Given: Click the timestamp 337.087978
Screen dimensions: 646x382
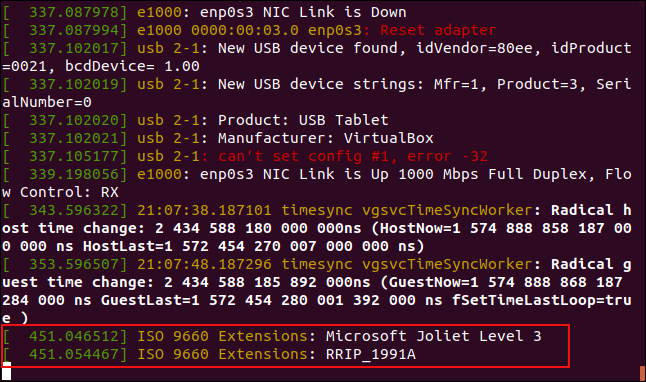Looking at the screenshot, I should point(74,12).
